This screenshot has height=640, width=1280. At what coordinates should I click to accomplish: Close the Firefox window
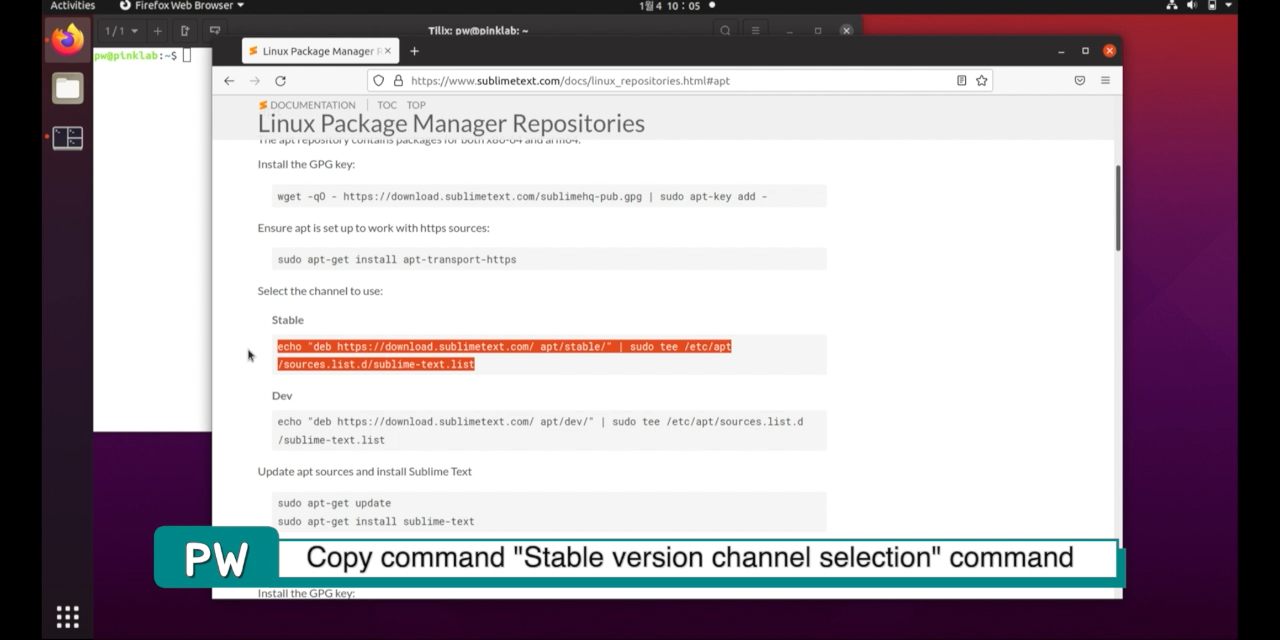1109,51
